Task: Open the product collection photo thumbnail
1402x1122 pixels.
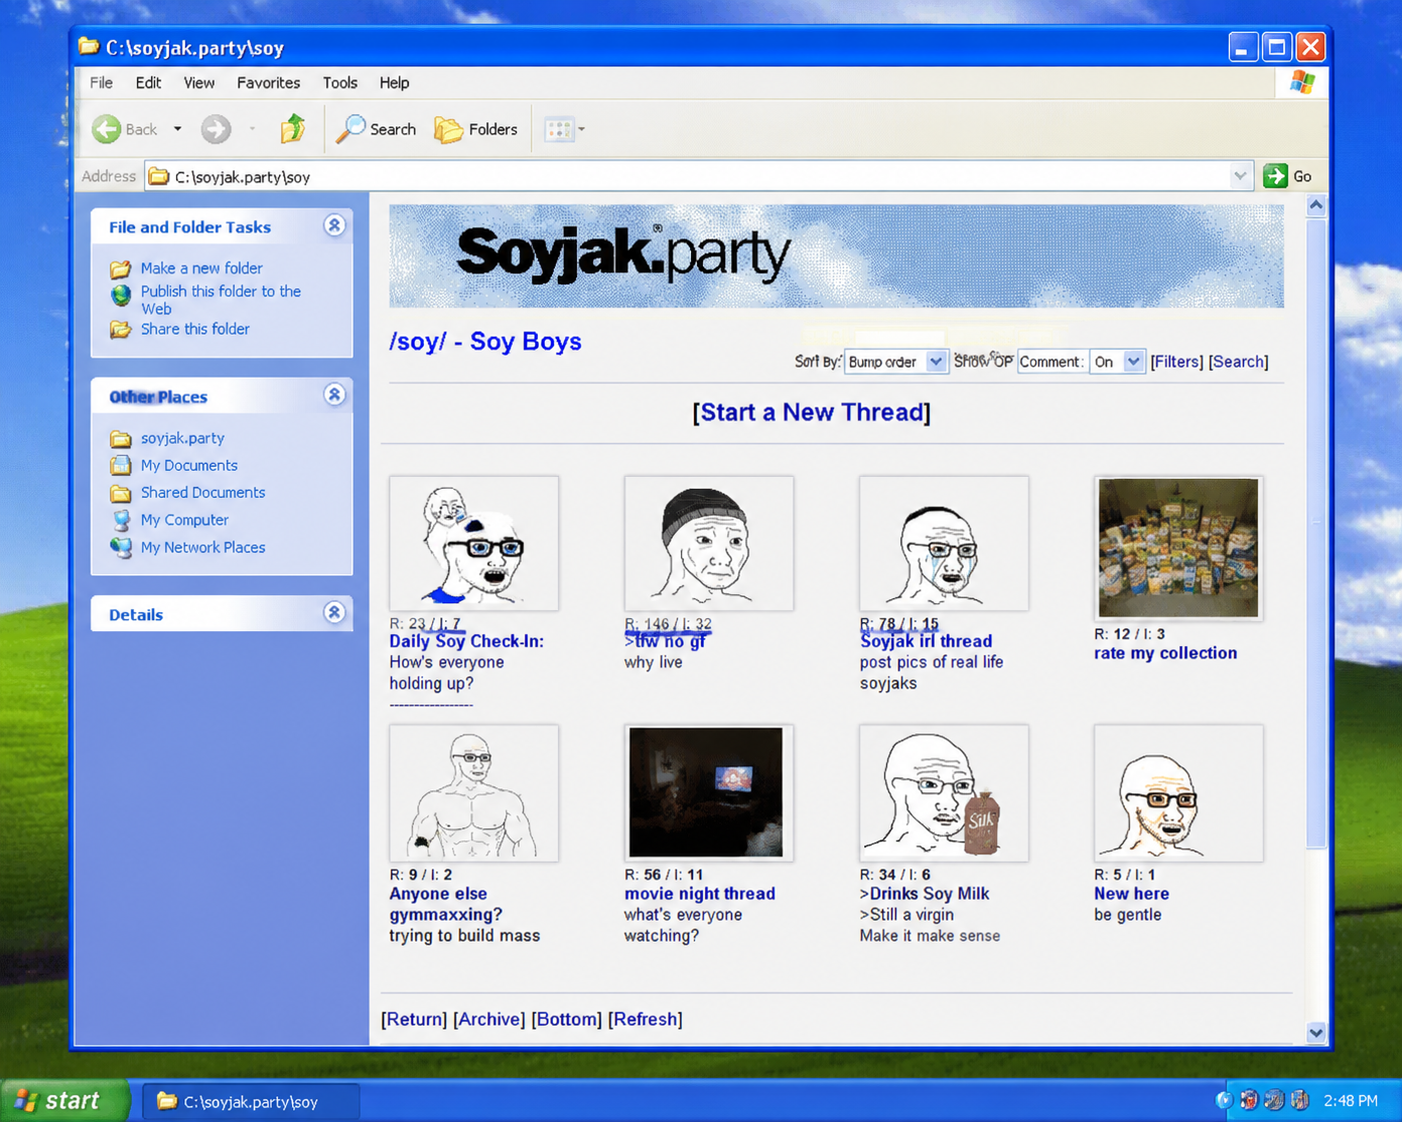Action: coord(1179,548)
